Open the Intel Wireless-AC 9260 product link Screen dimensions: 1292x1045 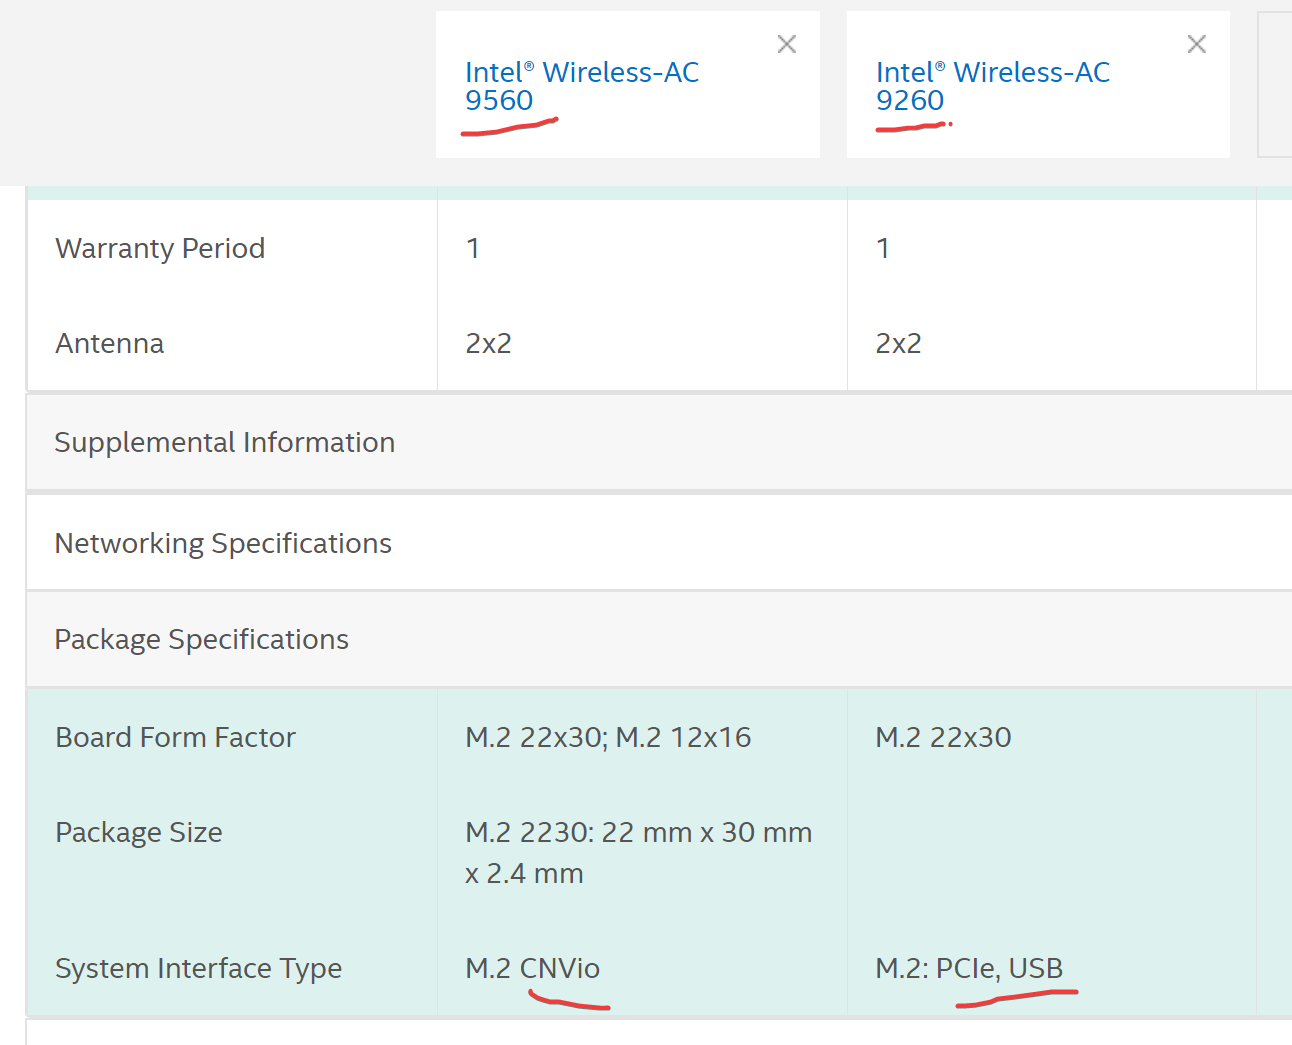point(993,86)
